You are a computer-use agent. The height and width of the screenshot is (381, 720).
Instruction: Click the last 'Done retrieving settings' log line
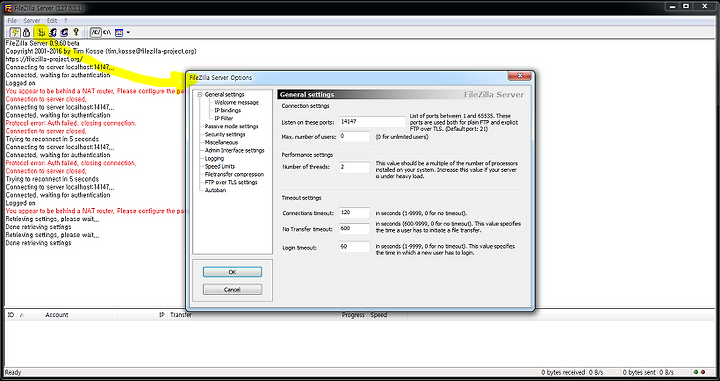click(x=38, y=243)
